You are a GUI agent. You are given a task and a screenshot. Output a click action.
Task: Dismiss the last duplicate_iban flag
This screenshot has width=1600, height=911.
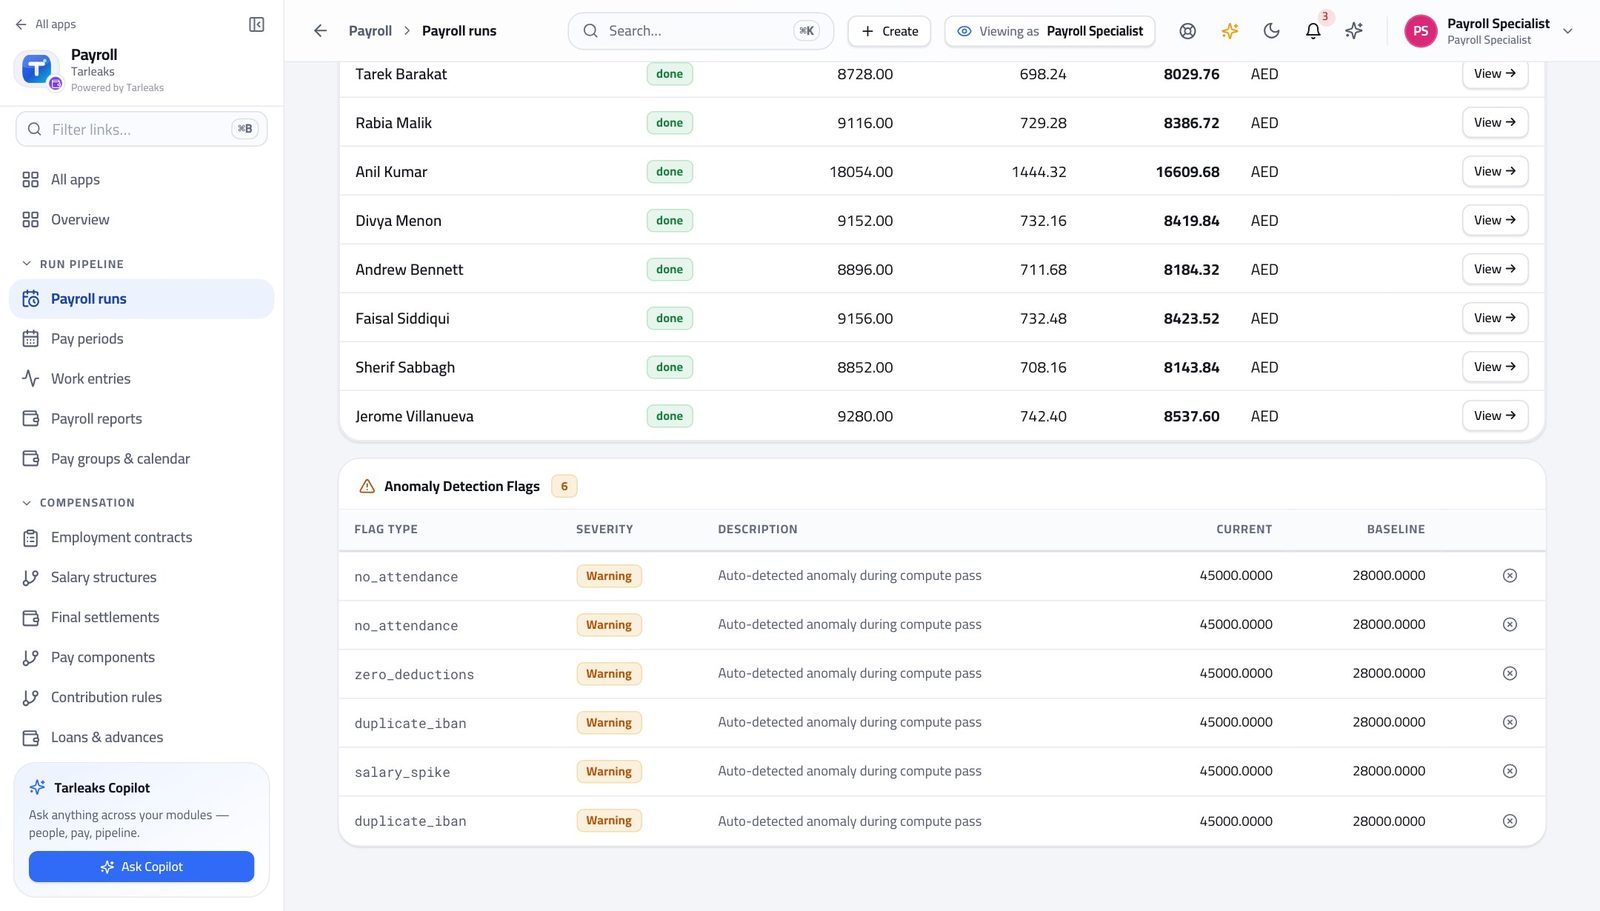pos(1510,821)
